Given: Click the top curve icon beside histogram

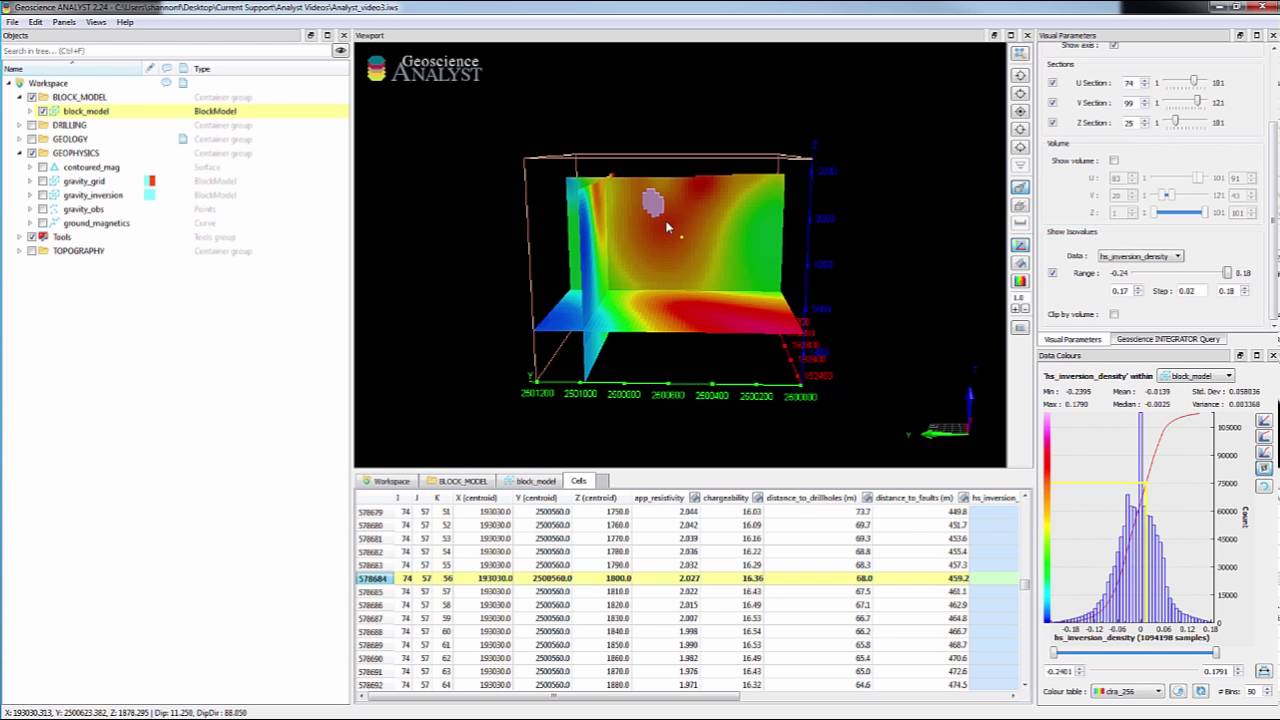Looking at the screenshot, I should click(x=1264, y=421).
